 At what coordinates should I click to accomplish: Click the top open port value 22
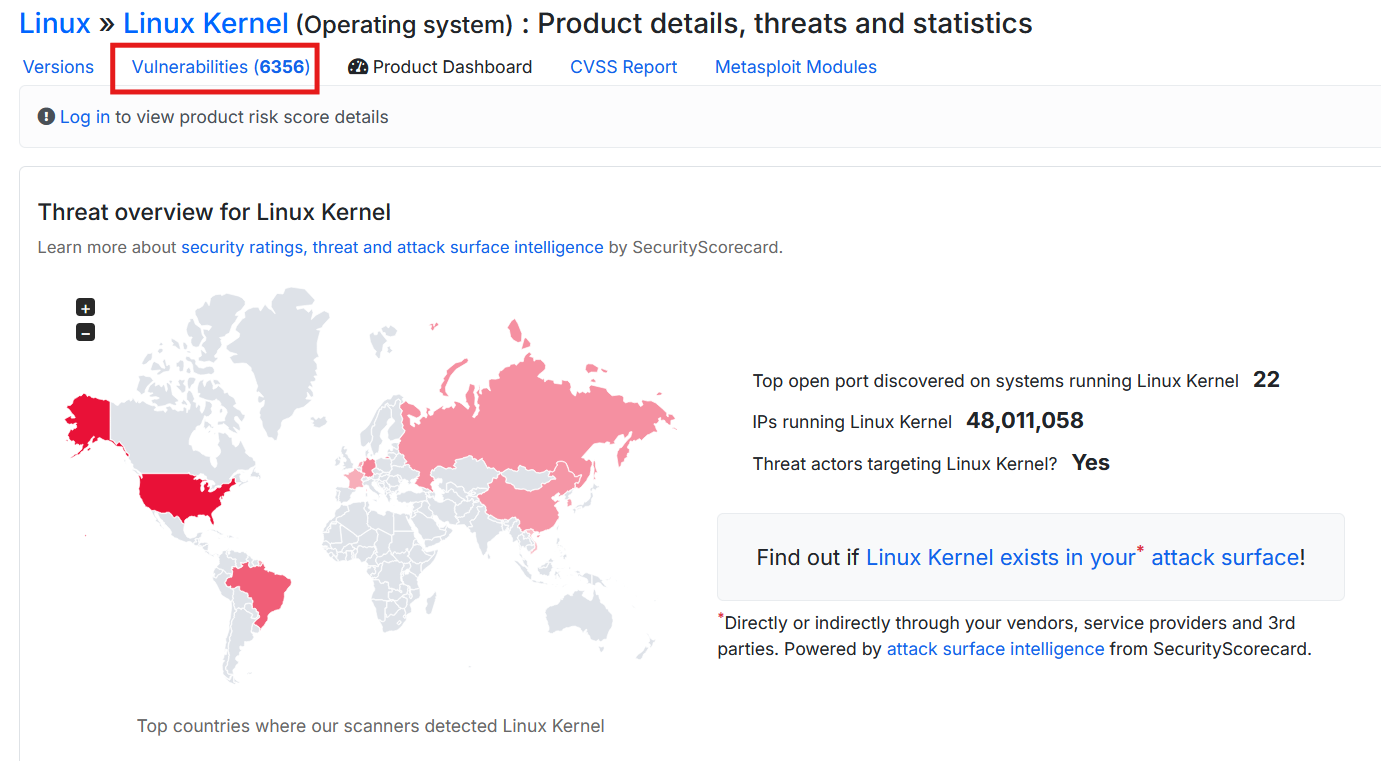(1266, 380)
